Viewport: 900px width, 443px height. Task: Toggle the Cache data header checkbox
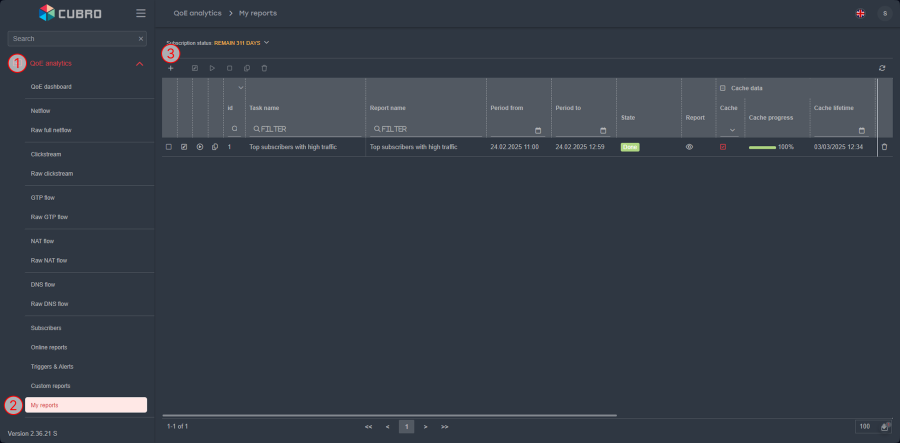click(x=723, y=88)
